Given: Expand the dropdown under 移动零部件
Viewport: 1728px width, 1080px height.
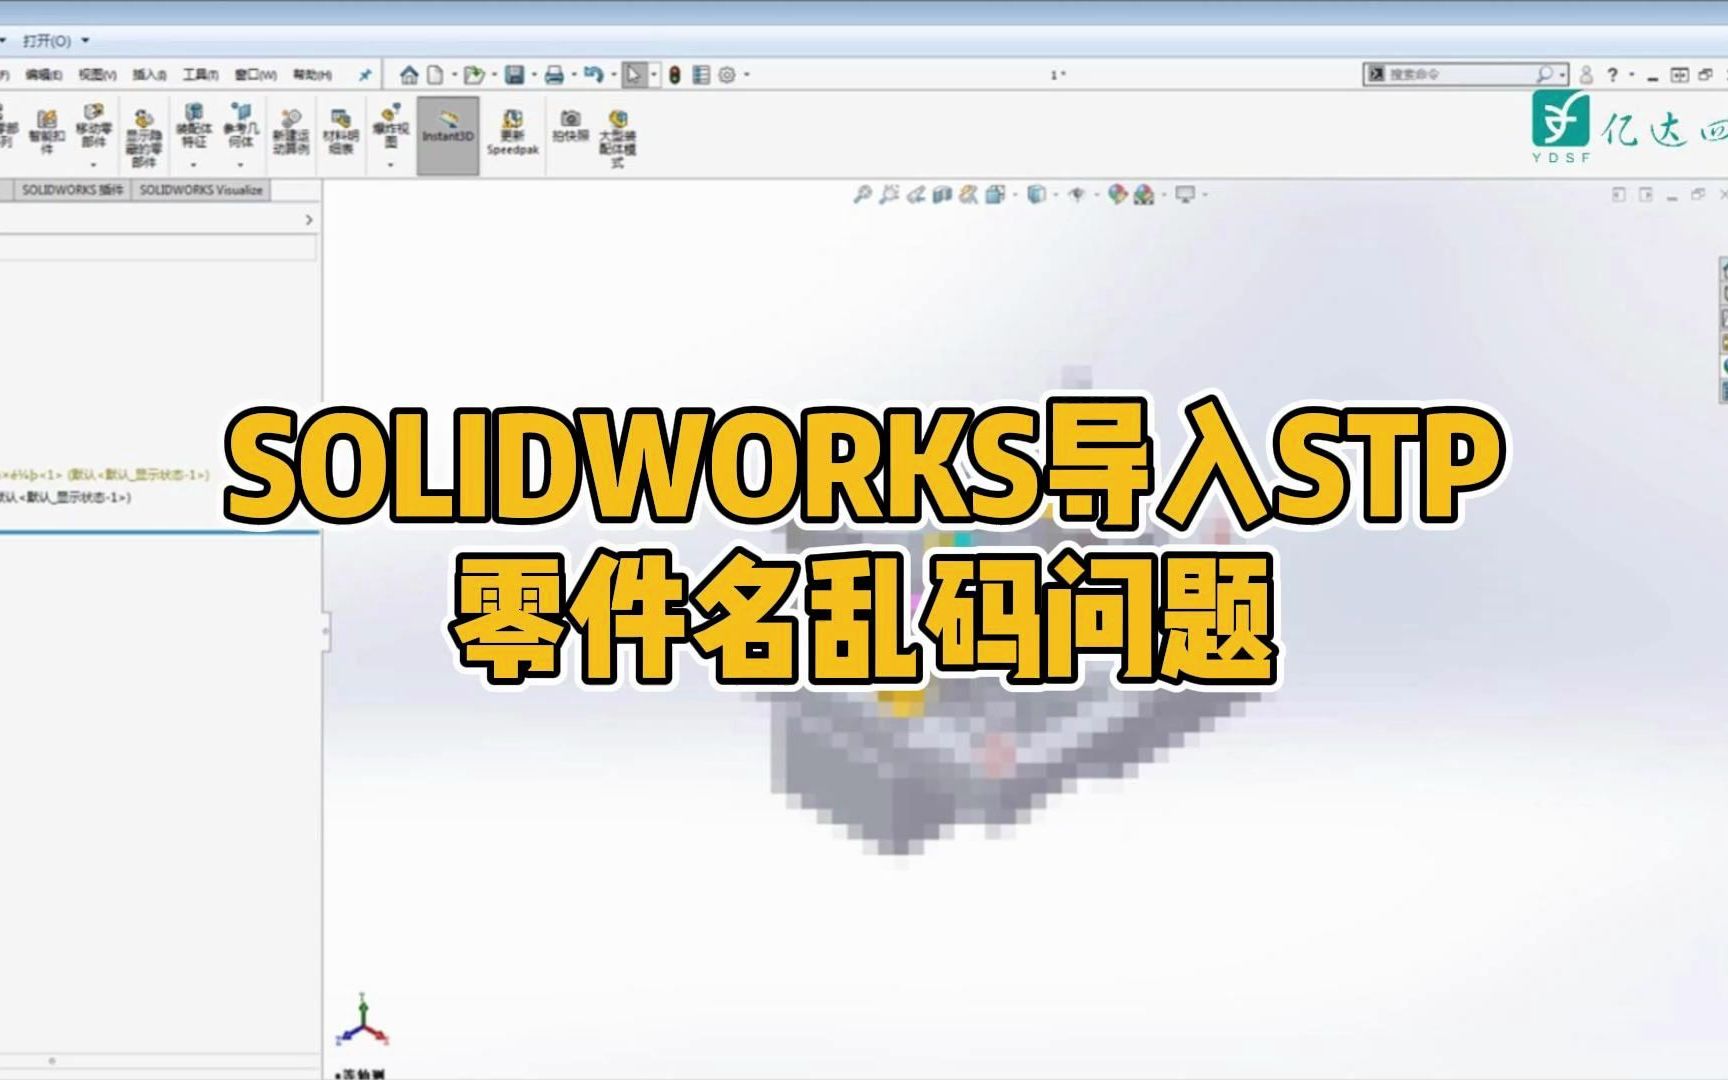Looking at the screenshot, I should click(93, 164).
